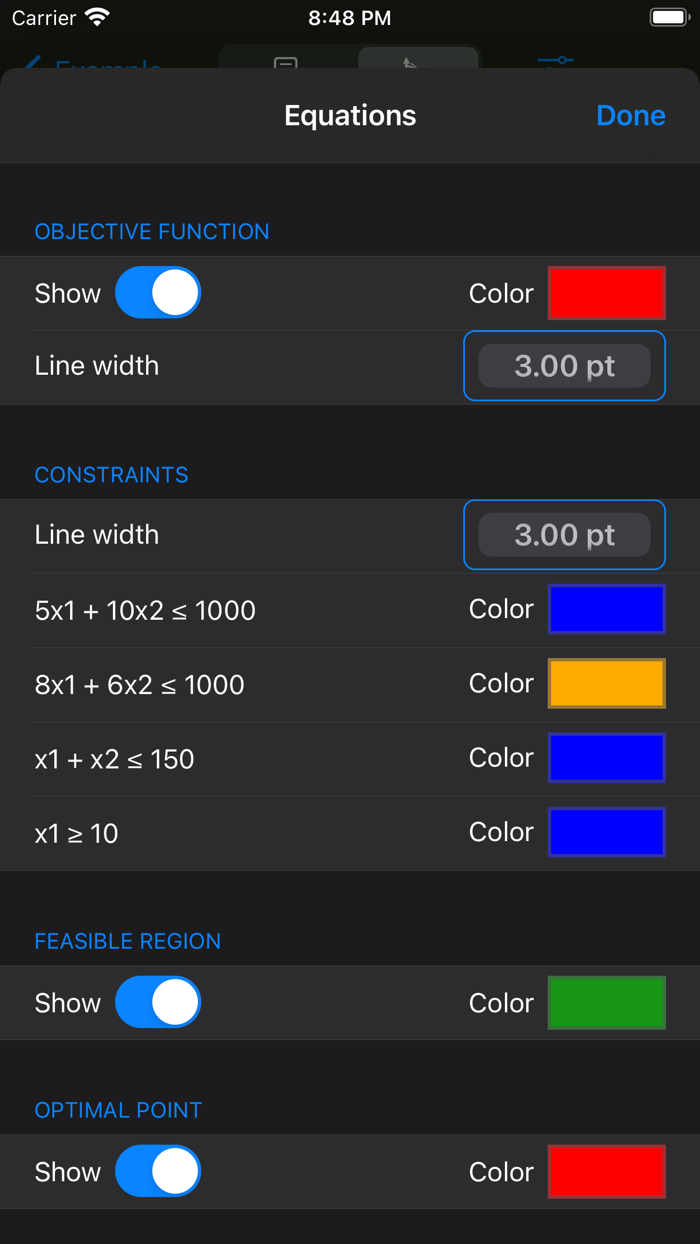Turn off the Optimal Point Show switch
Viewport: 700px width, 1244px height.
click(158, 1171)
